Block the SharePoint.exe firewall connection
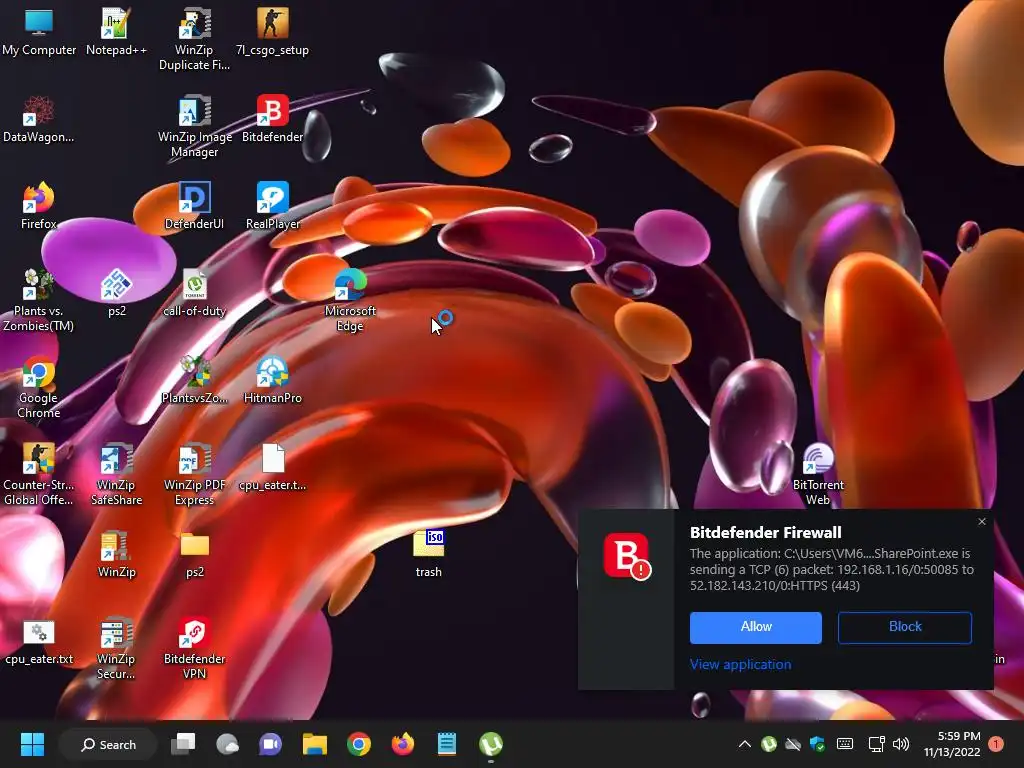The image size is (1024, 768). [x=904, y=628]
